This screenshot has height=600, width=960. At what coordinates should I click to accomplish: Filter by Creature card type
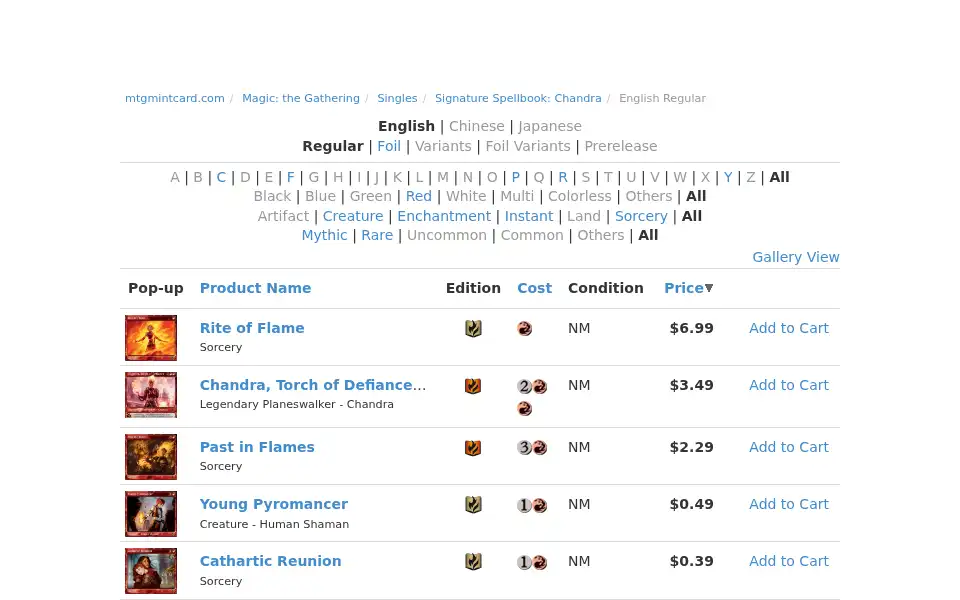[353, 216]
